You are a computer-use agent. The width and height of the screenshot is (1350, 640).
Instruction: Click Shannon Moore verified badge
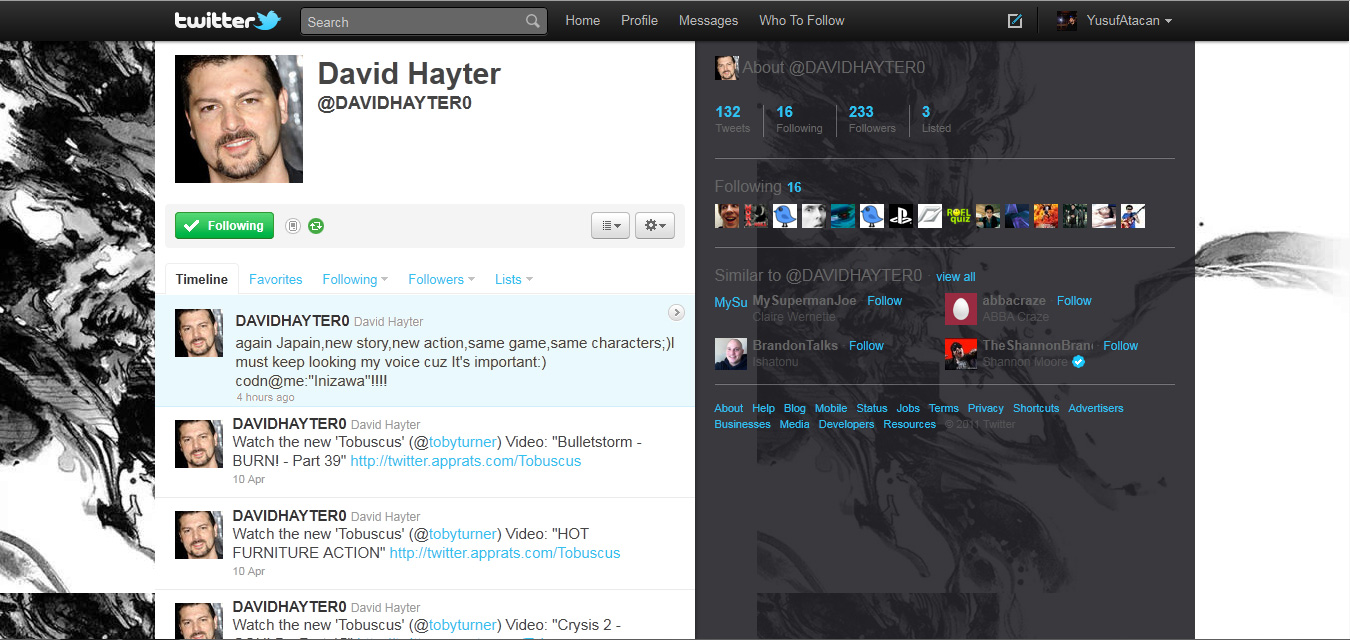coord(1078,362)
